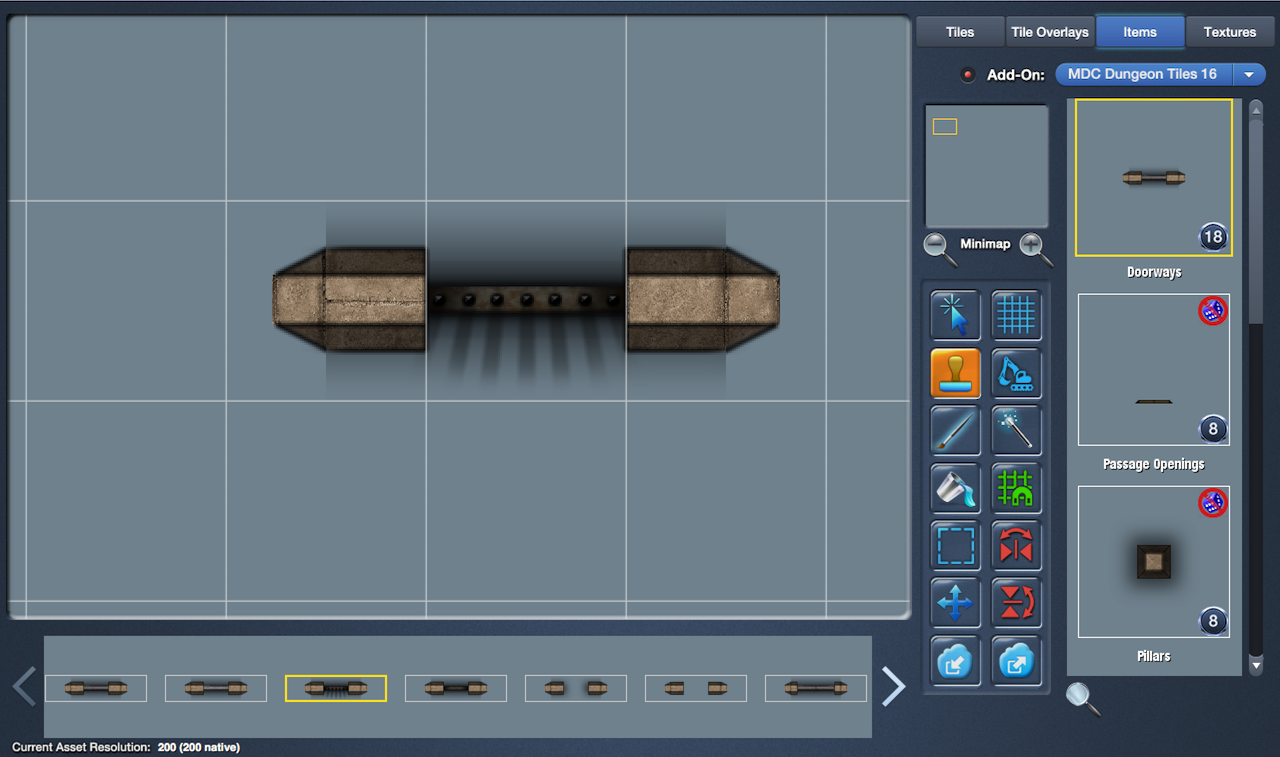1280x757 pixels.
Task: Select the fifth doorway variant with open gap
Action: click(576, 688)
